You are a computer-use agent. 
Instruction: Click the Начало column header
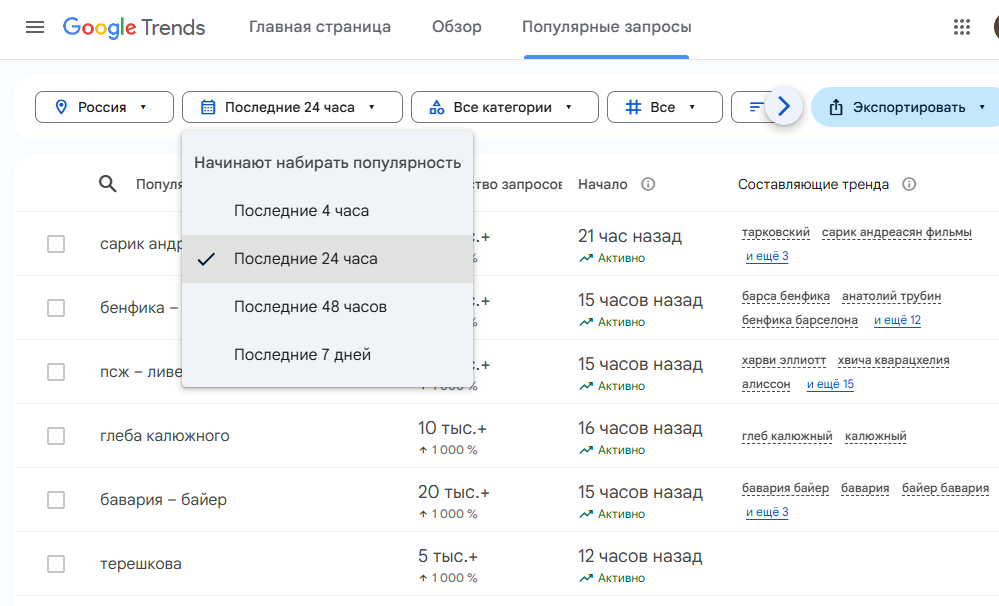[602, 184]
